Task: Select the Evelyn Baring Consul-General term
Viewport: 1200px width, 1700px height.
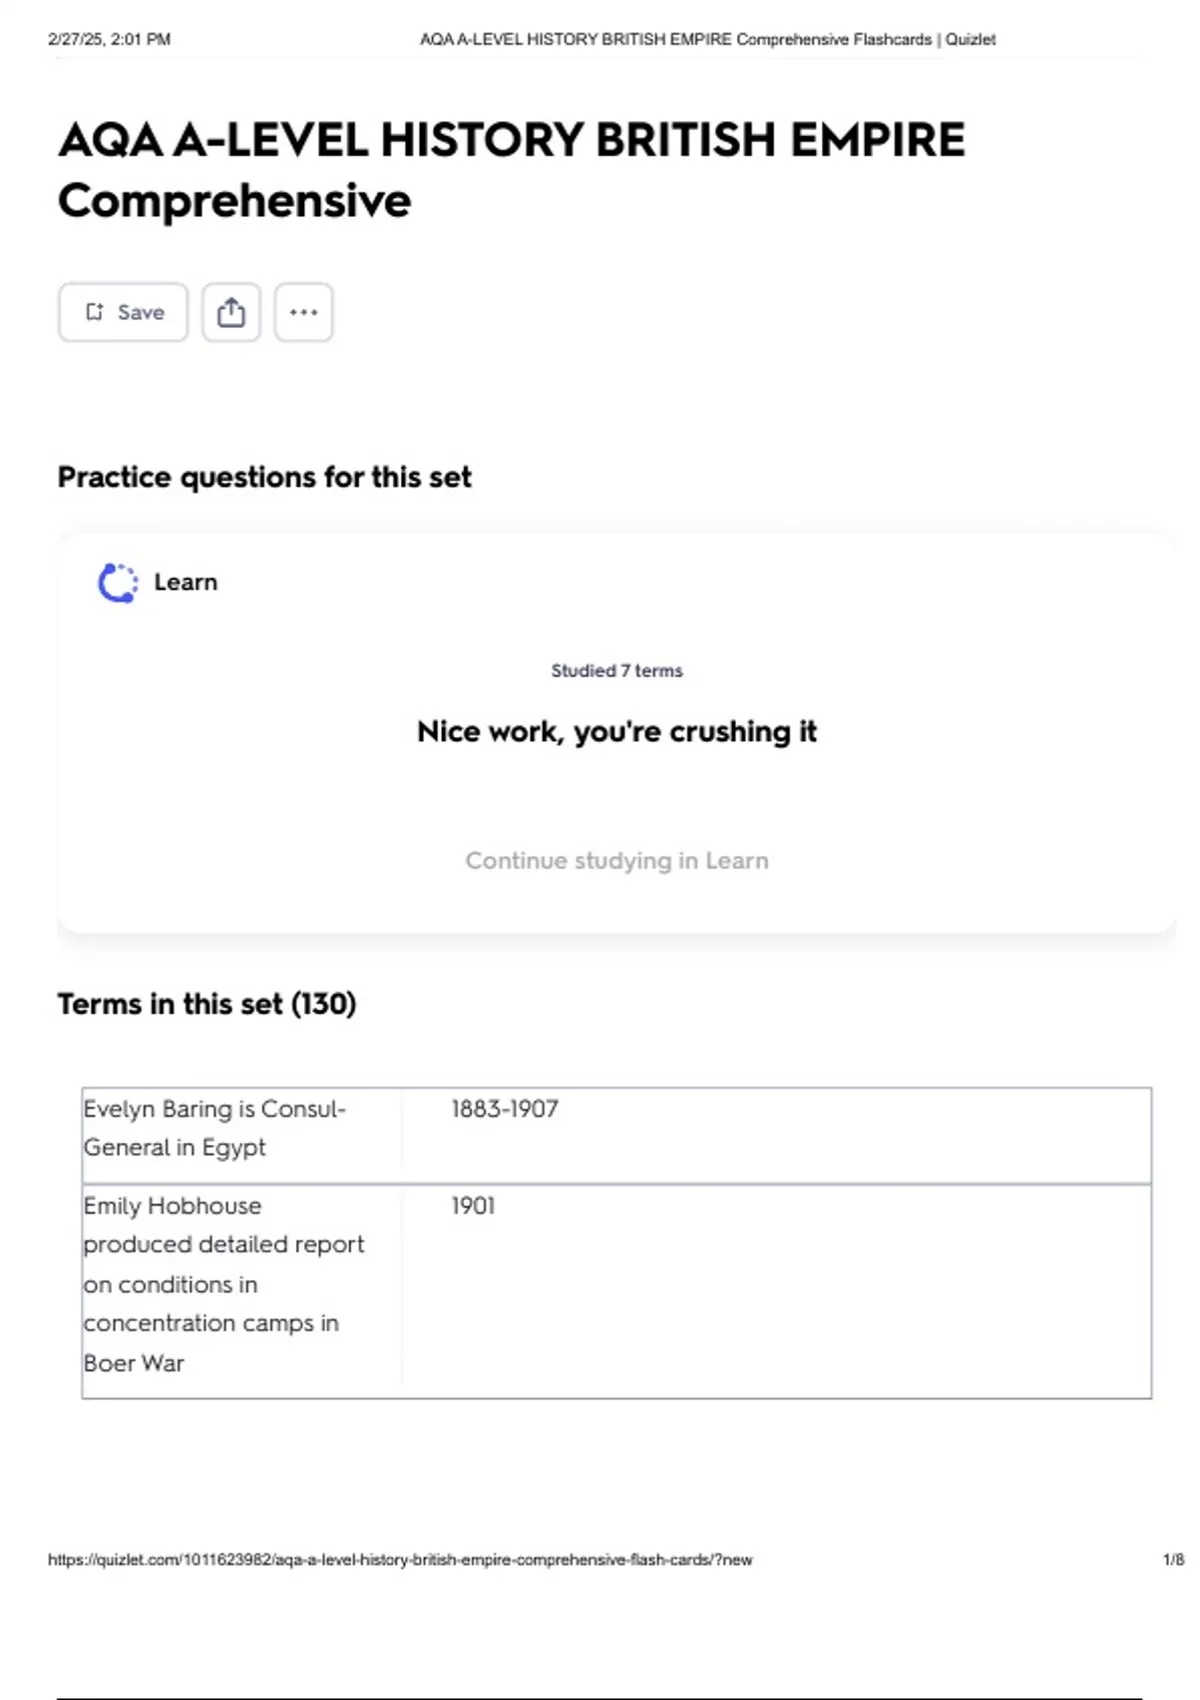Action: [x=215, y=1128]
